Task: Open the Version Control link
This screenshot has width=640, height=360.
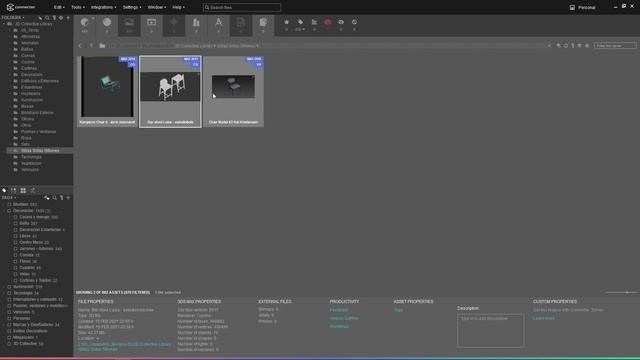Action: 344,318
